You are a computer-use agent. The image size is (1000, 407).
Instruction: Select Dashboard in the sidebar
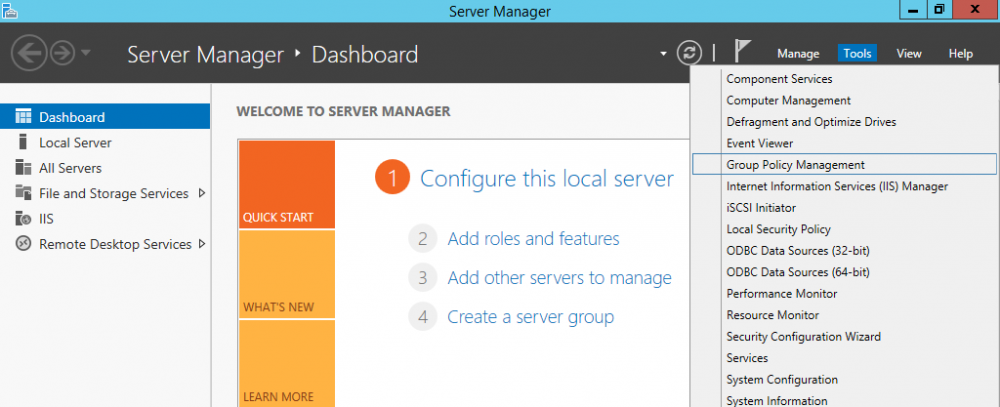pos(105,117)
